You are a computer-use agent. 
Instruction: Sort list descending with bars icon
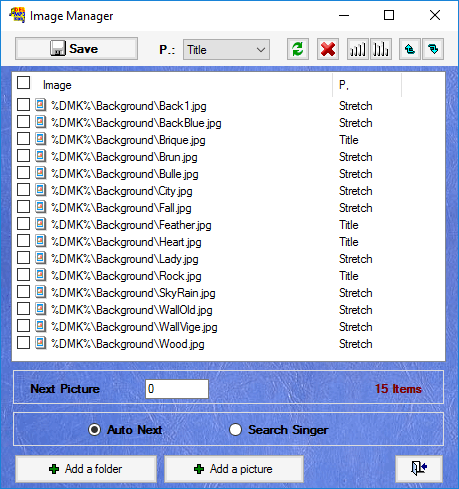click(380, 49)
